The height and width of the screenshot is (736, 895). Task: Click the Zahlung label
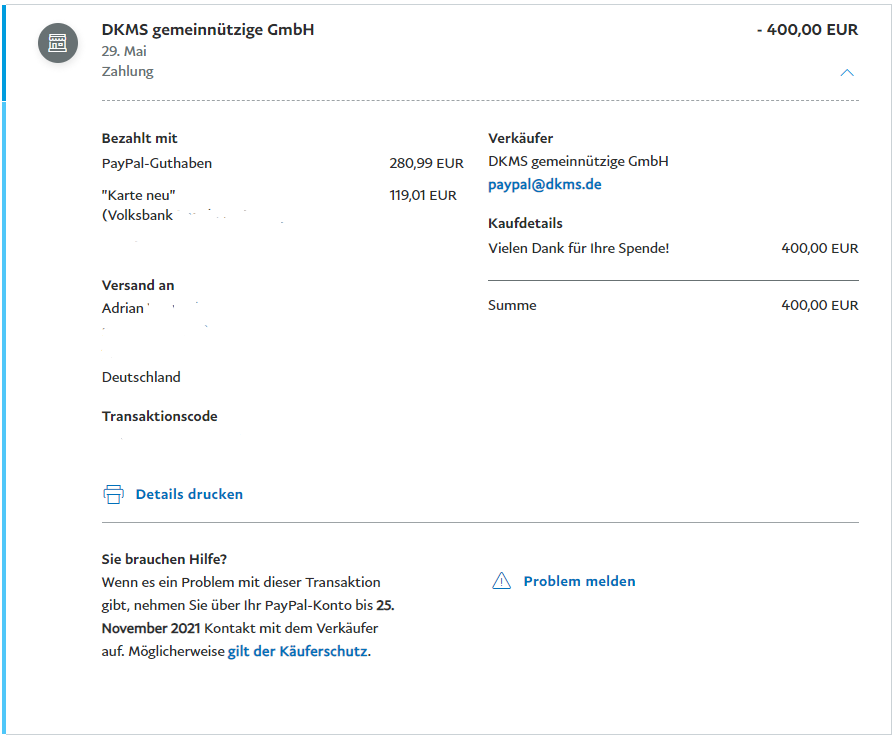point(127,71)
